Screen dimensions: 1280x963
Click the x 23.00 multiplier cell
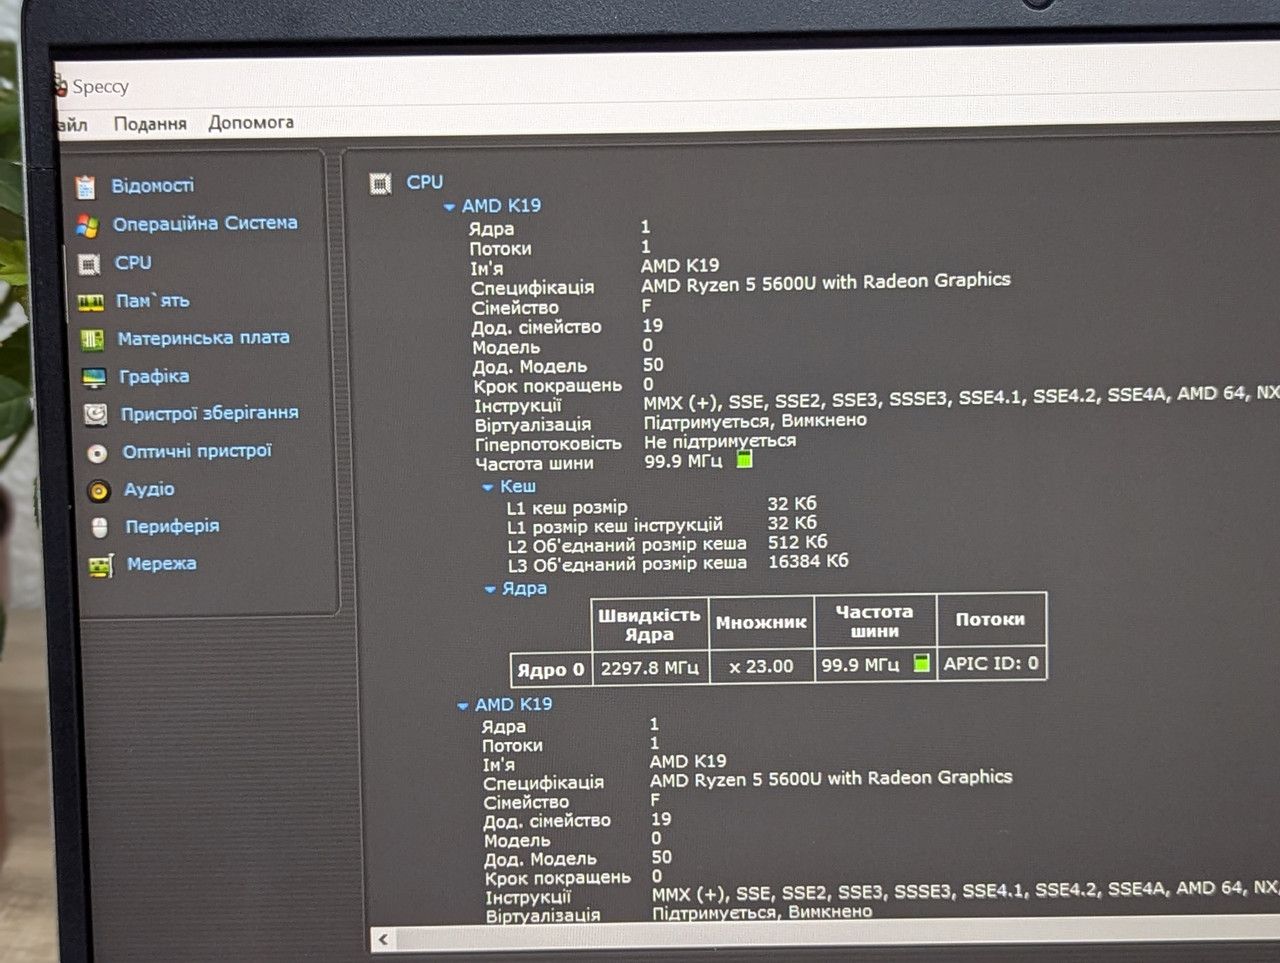point(762,666)
